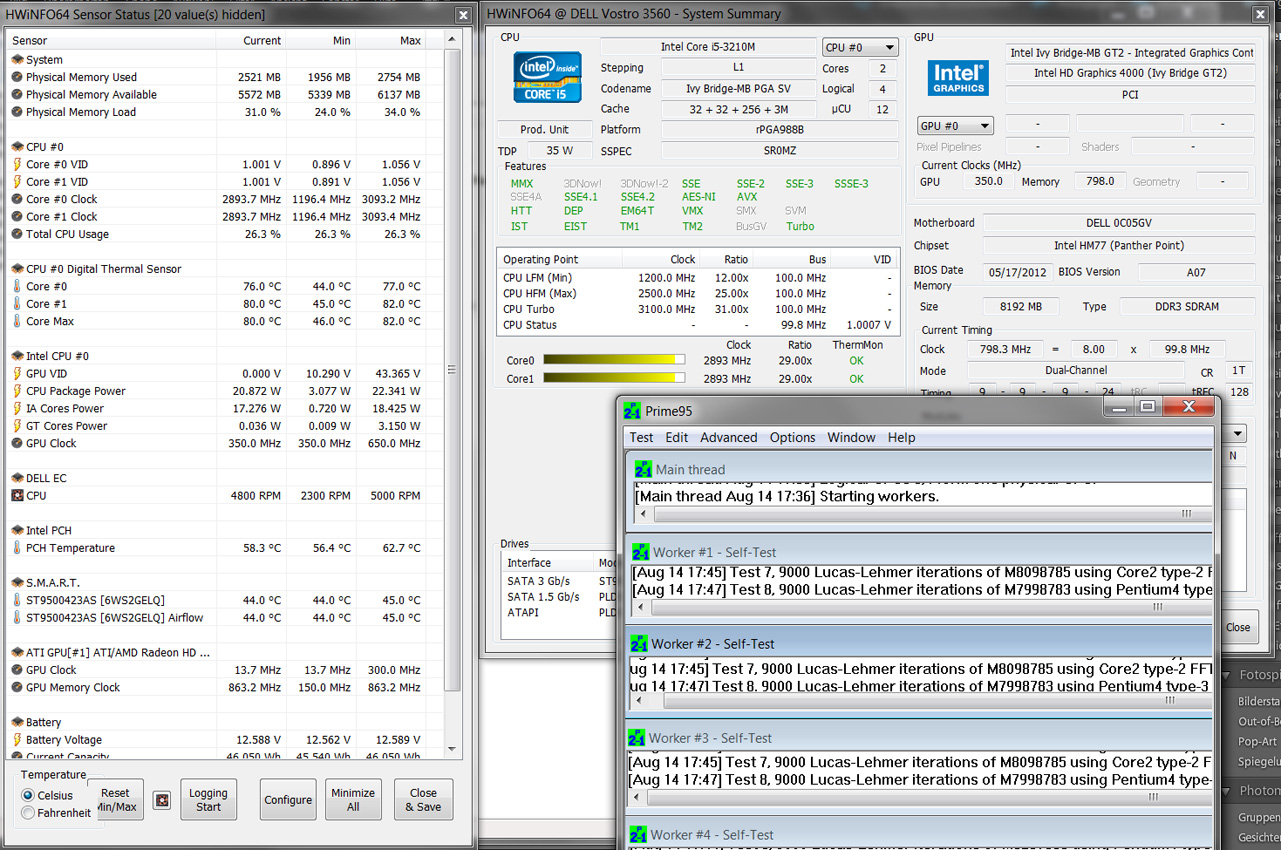Viewport: 1281px width, 850px height.
Task: Click the Minimize All button
Action: point(353,800)
